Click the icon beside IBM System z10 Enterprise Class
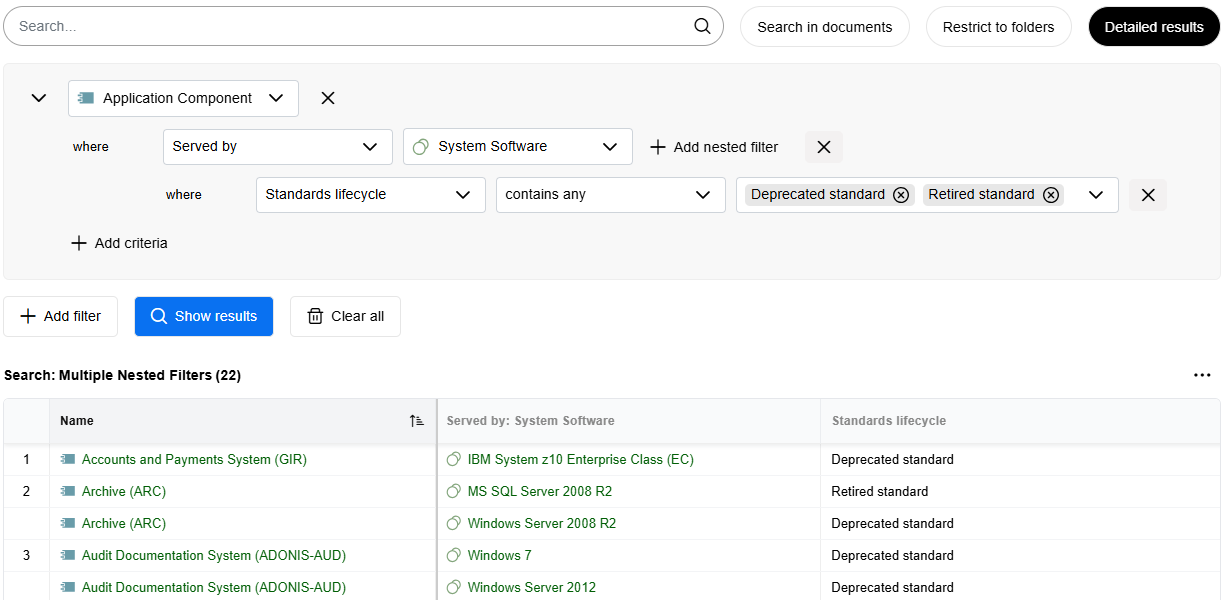This screenshot has height=600, width=1224. [x=454, y=459]
